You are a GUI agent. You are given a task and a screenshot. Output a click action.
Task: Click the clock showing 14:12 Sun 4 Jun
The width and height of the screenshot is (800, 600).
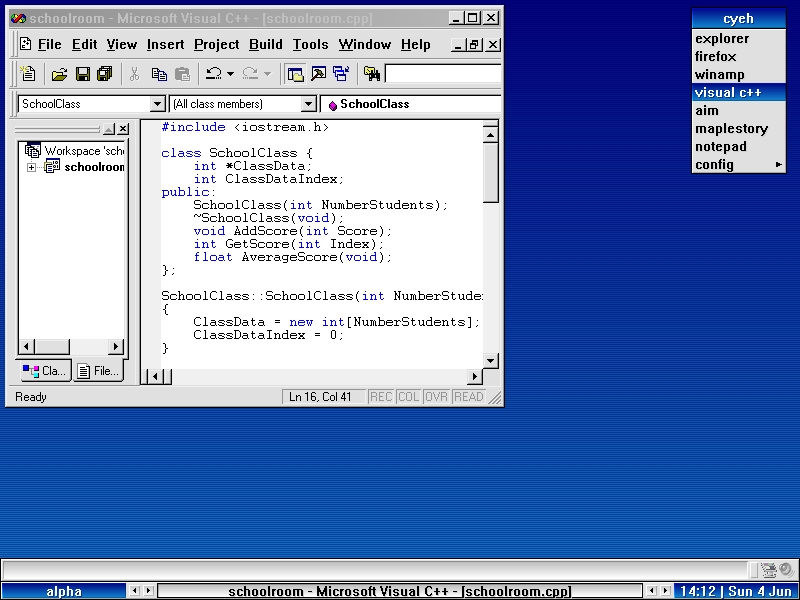point(735,591)
